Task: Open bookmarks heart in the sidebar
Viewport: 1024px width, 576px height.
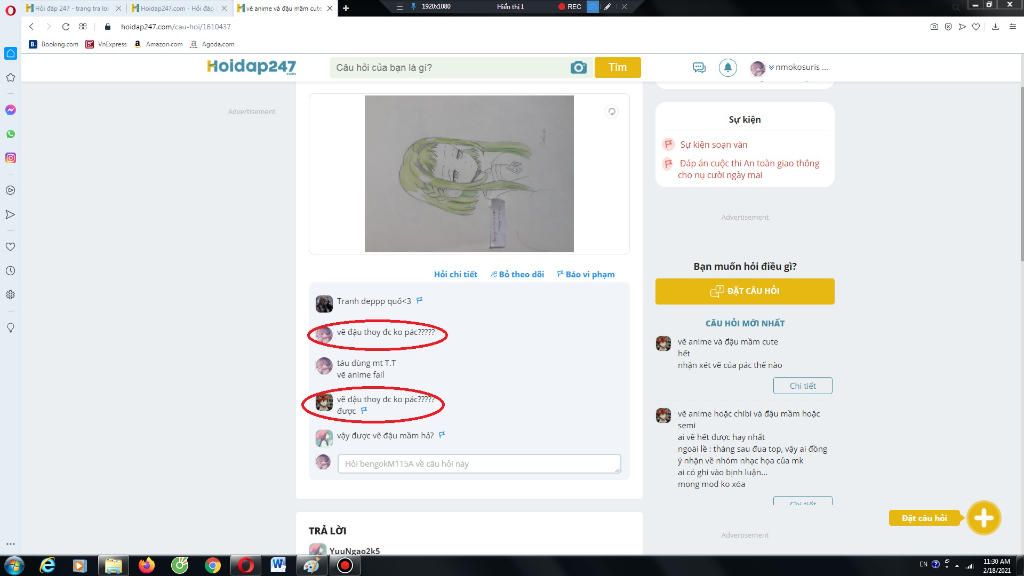Action: coord(10,246)
